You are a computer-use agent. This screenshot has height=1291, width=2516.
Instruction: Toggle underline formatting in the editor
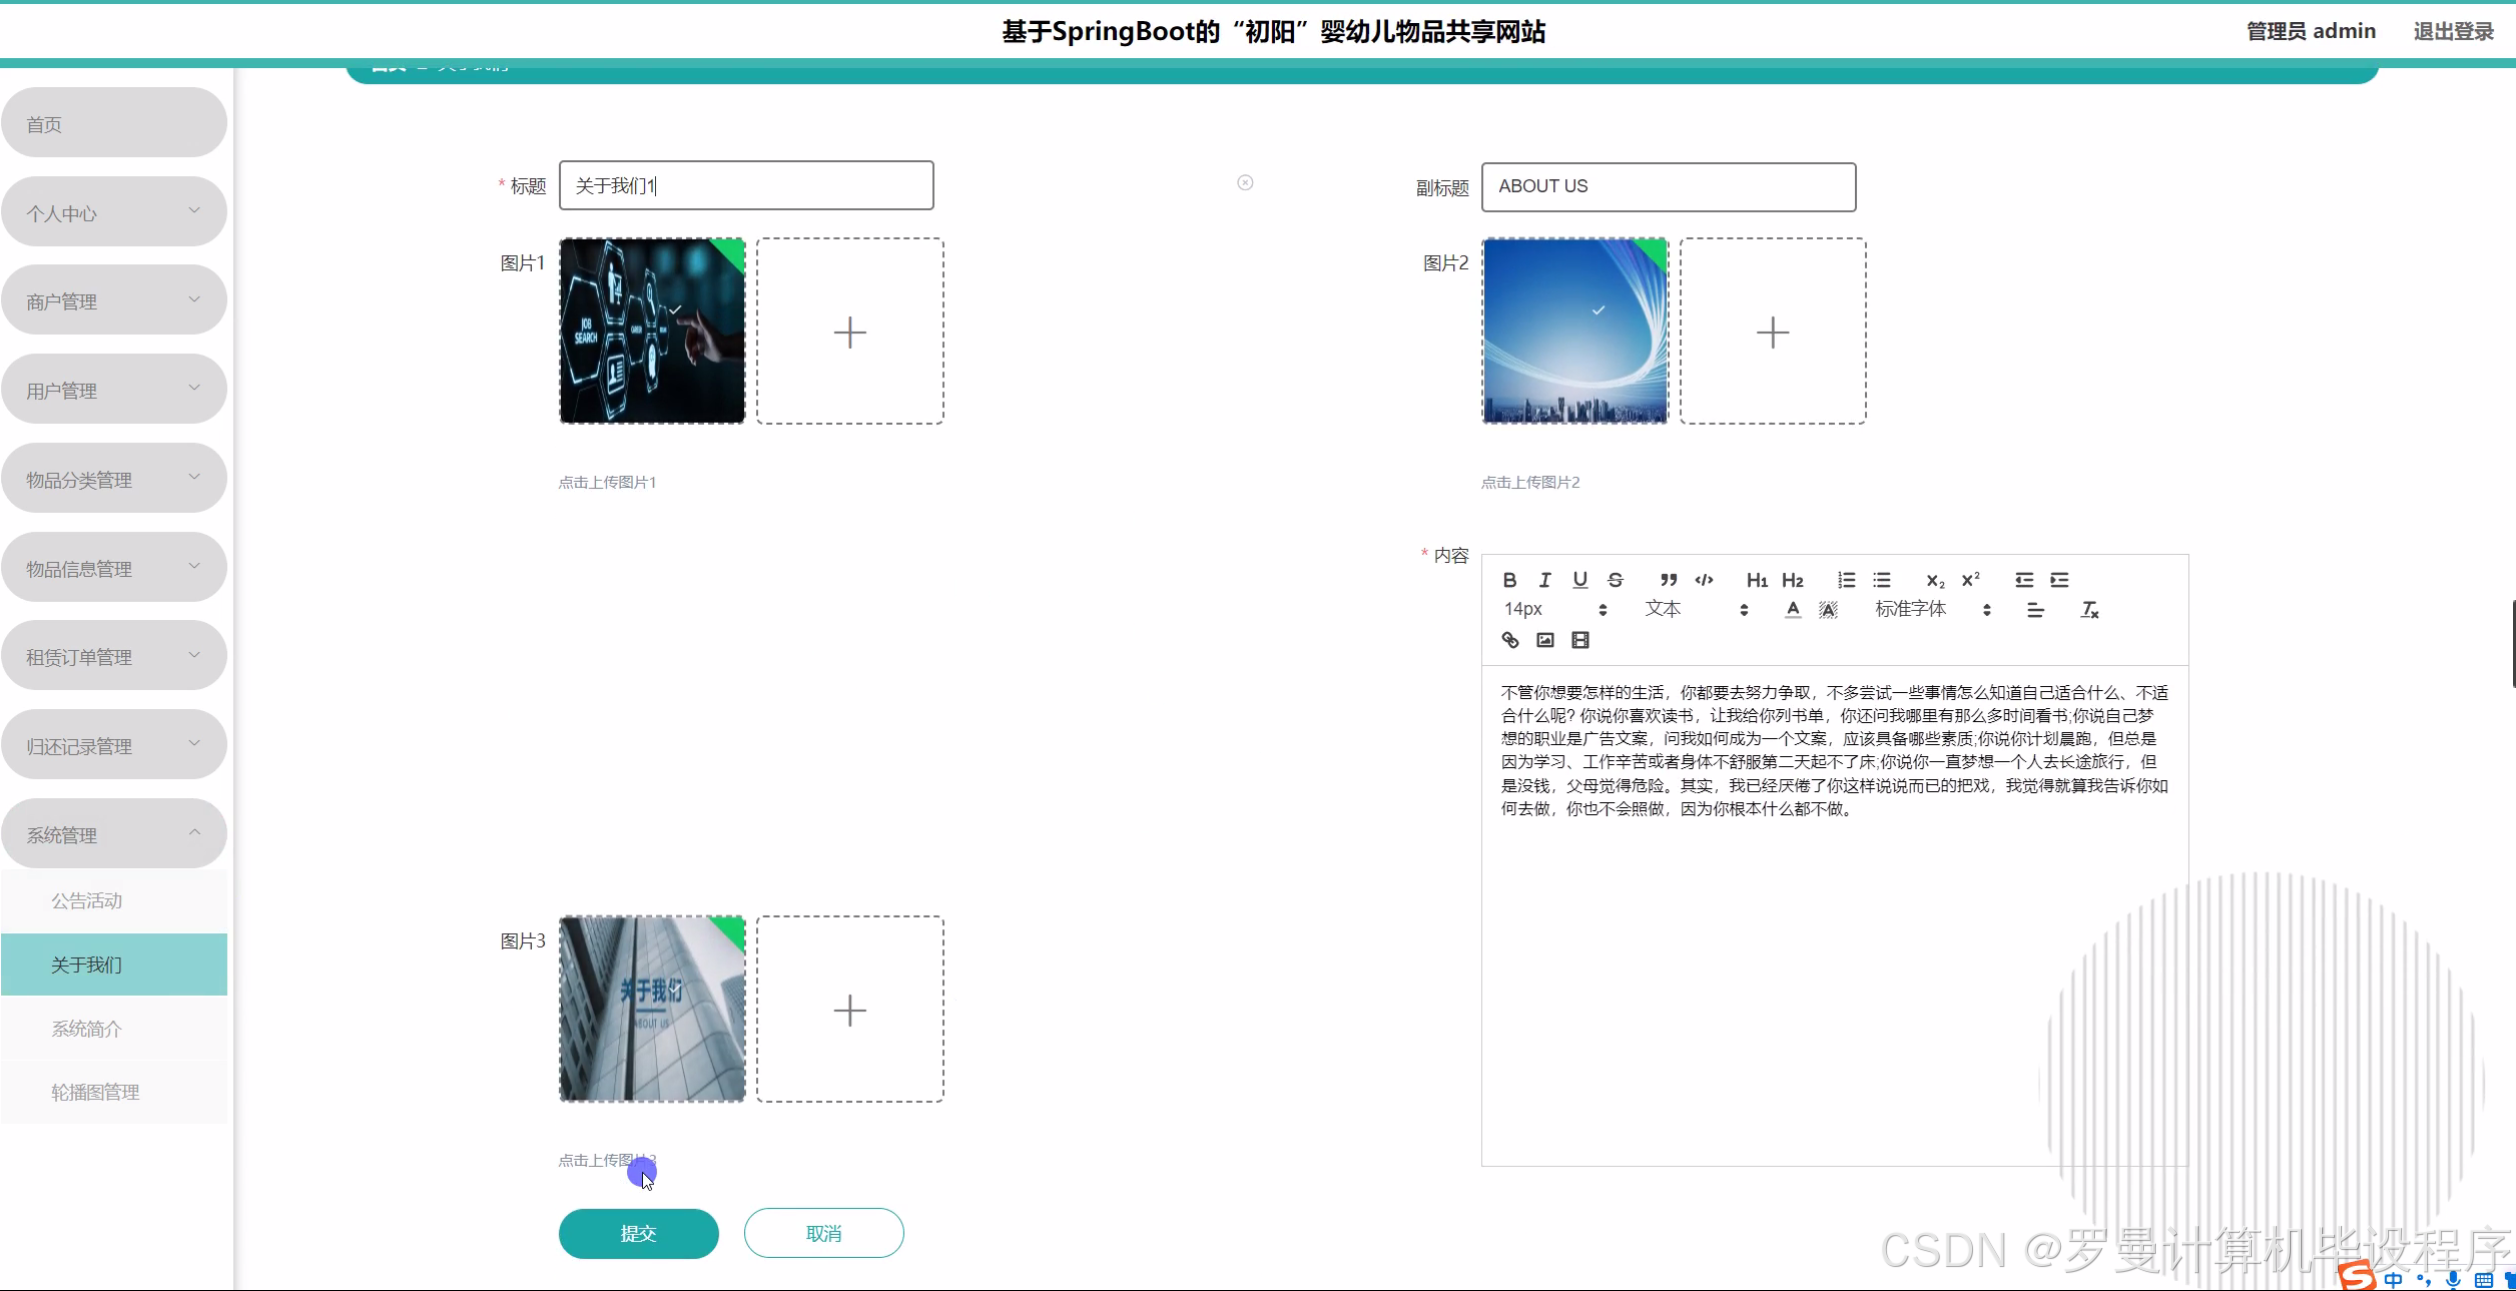coord(1580,580)
